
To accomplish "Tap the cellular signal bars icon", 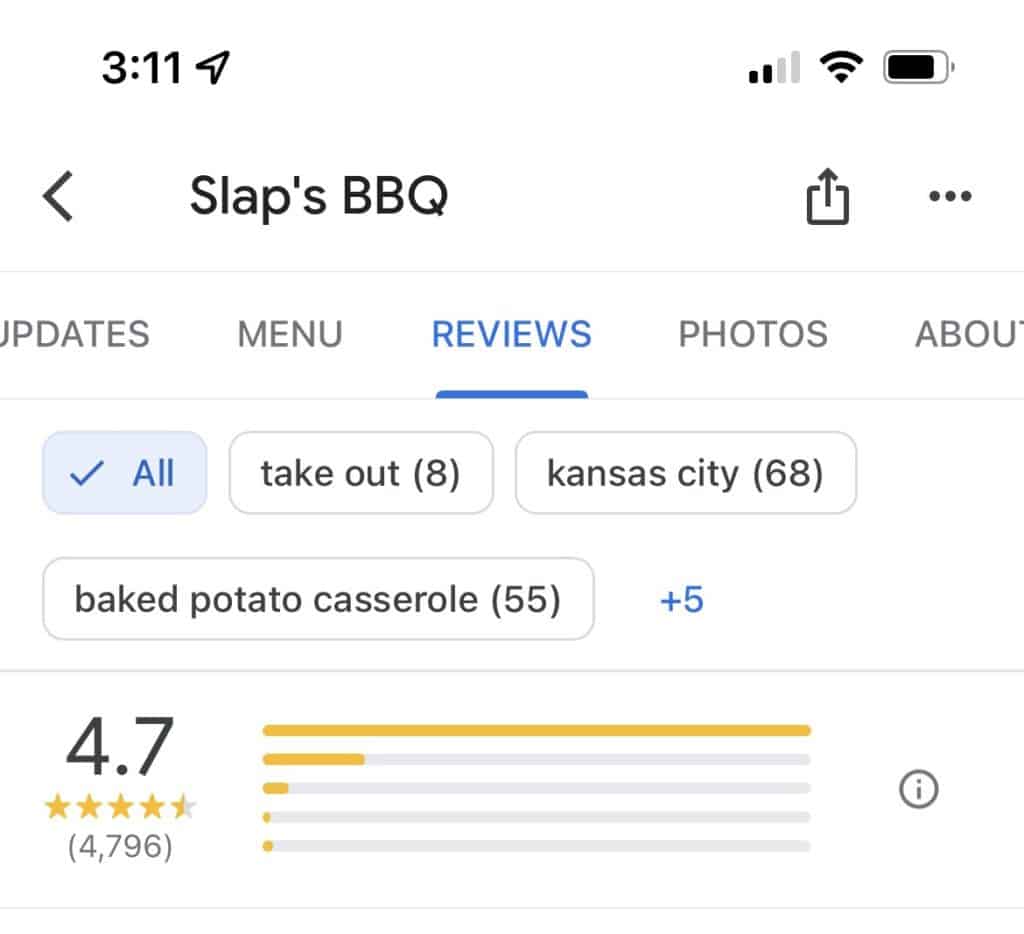I will point(775,67).
